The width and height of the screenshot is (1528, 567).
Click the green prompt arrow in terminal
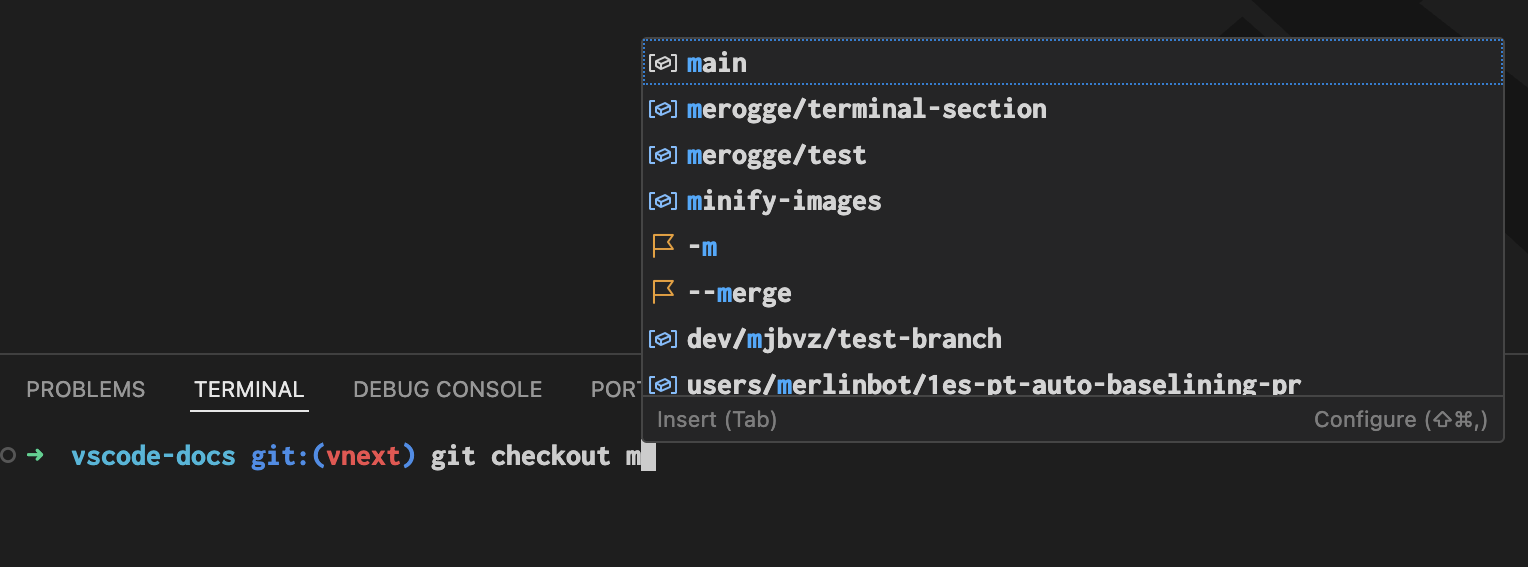pos(35,456)
